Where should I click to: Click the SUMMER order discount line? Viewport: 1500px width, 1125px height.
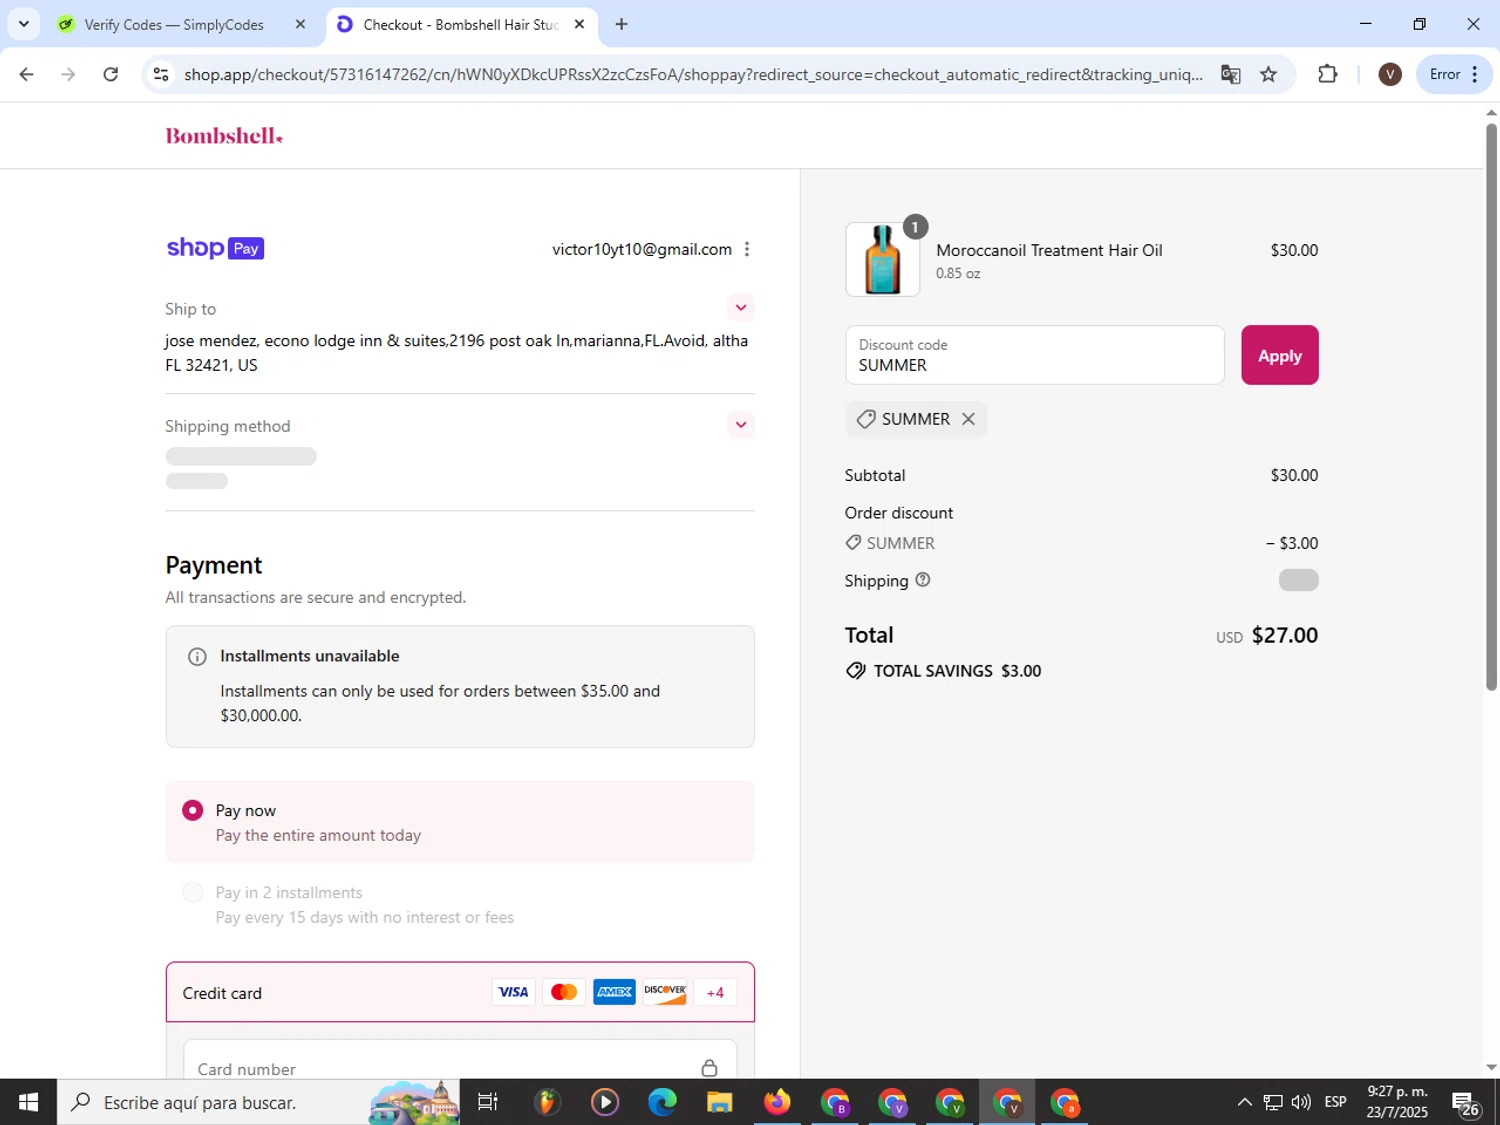1081,543
